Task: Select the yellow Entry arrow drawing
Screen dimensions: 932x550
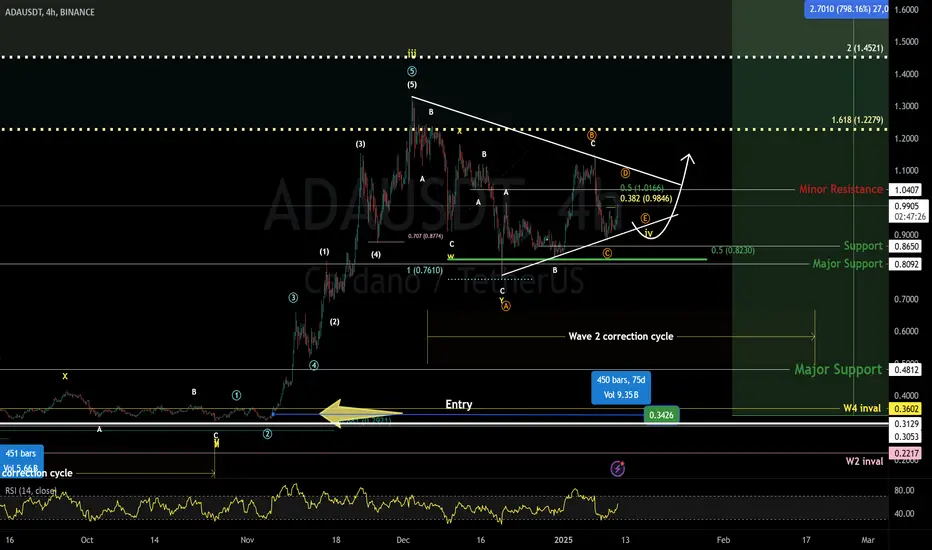Action: coord(361,413)
